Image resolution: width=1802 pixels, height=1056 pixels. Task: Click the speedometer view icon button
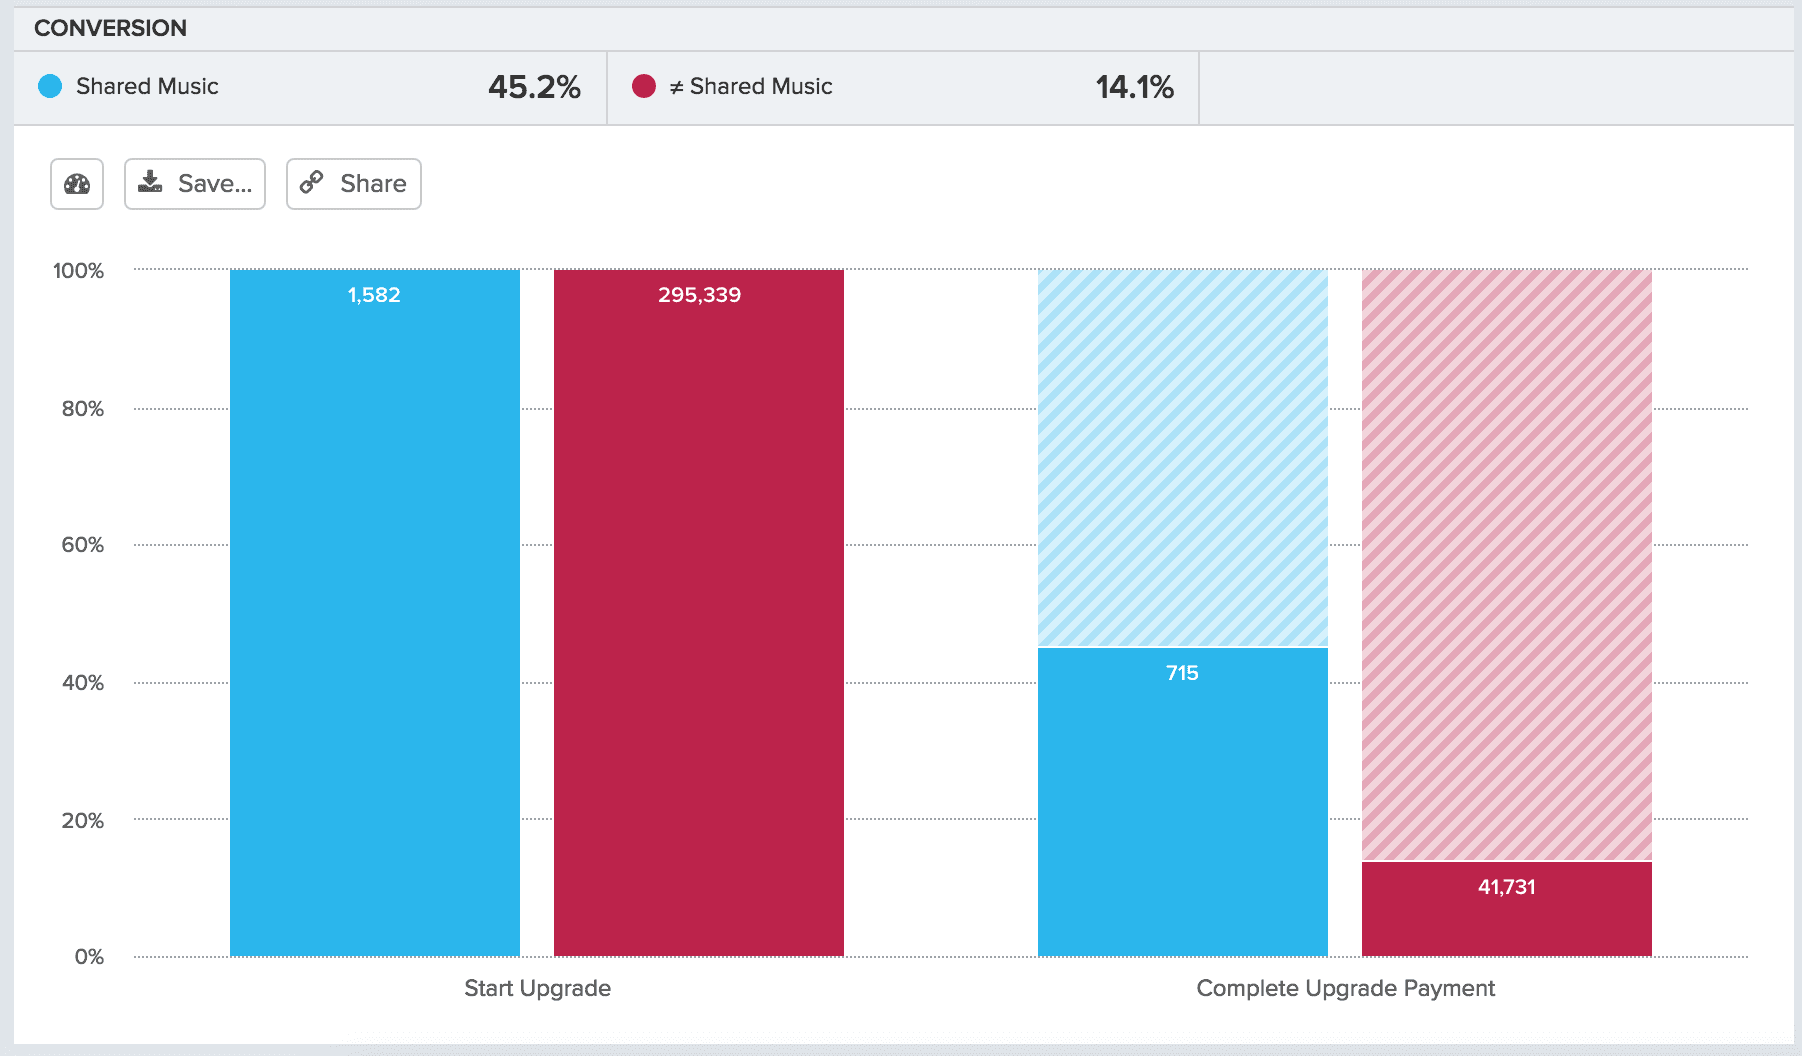click(x=77, y=184)
